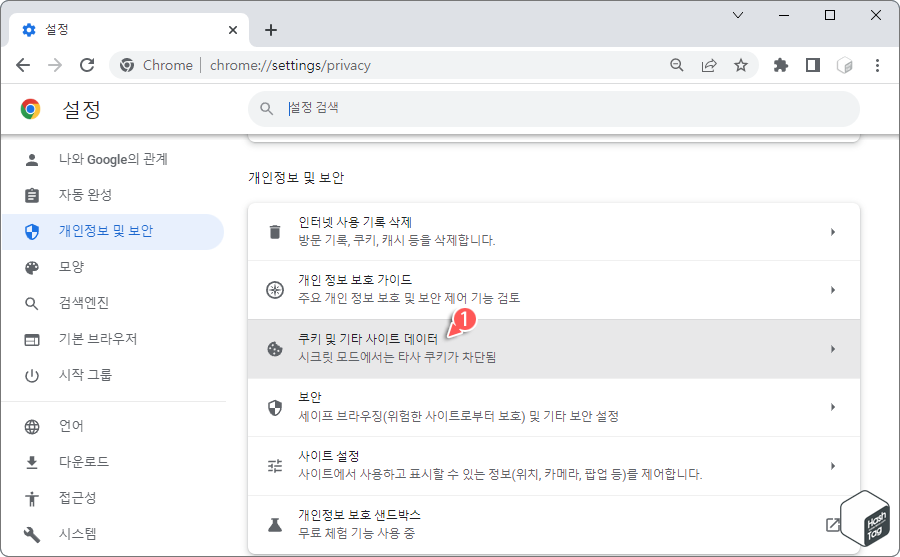The height and width of the screenshot is (557, 900).
Task: Open 기본 브라우저 settings section
Action: click(x=113, y=339)
